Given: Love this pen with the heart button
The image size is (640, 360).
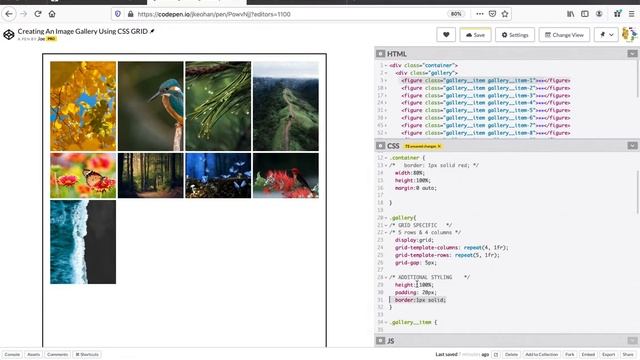Looking at the screenshot, I should [x=446, y=35].
